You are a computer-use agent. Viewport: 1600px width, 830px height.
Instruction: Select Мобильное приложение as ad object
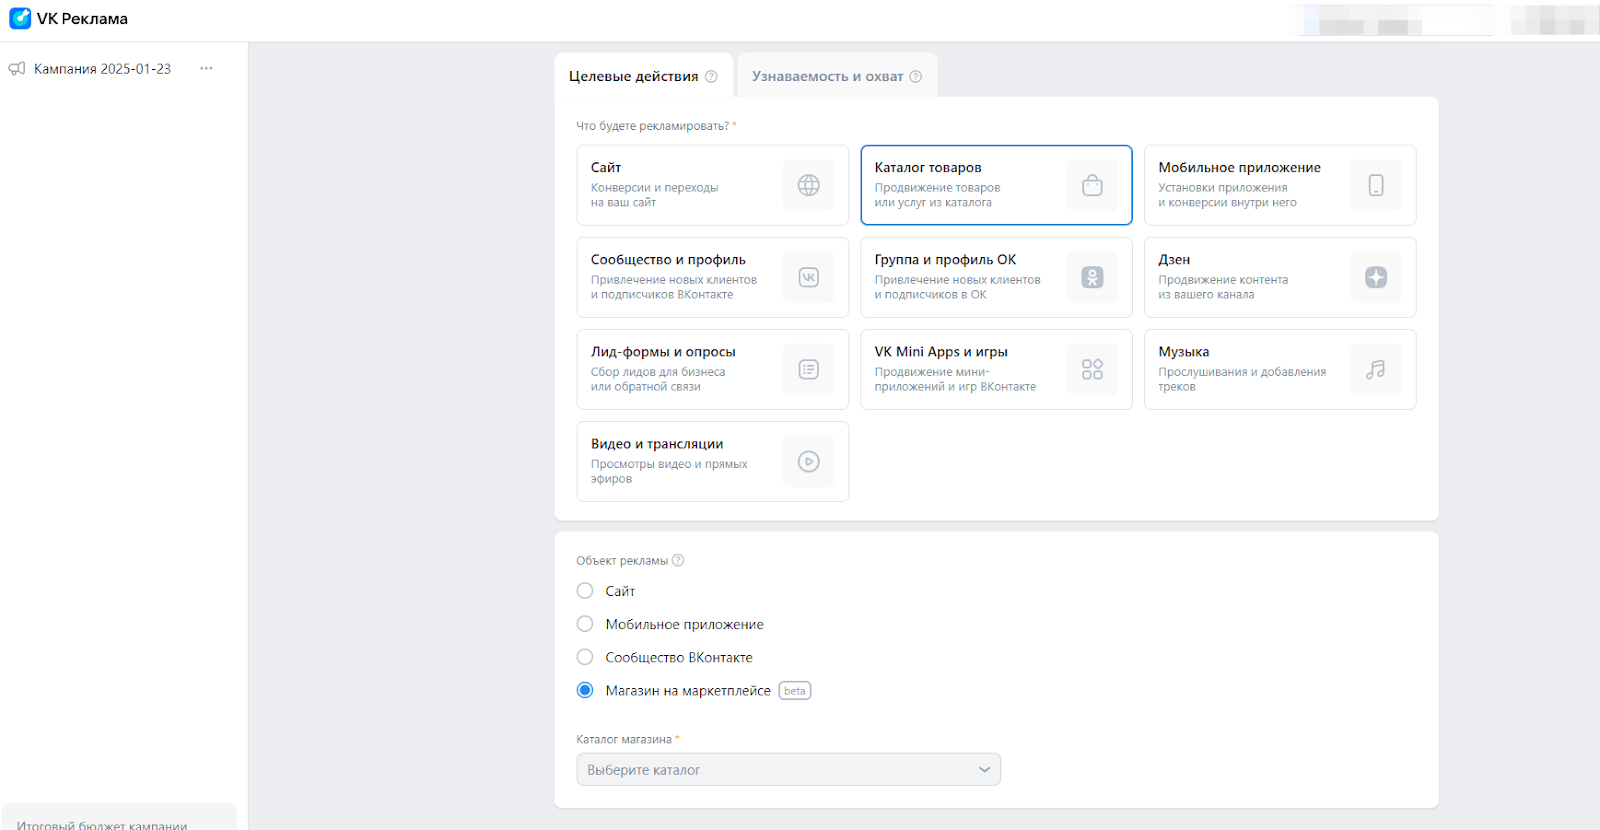point(585,624)
